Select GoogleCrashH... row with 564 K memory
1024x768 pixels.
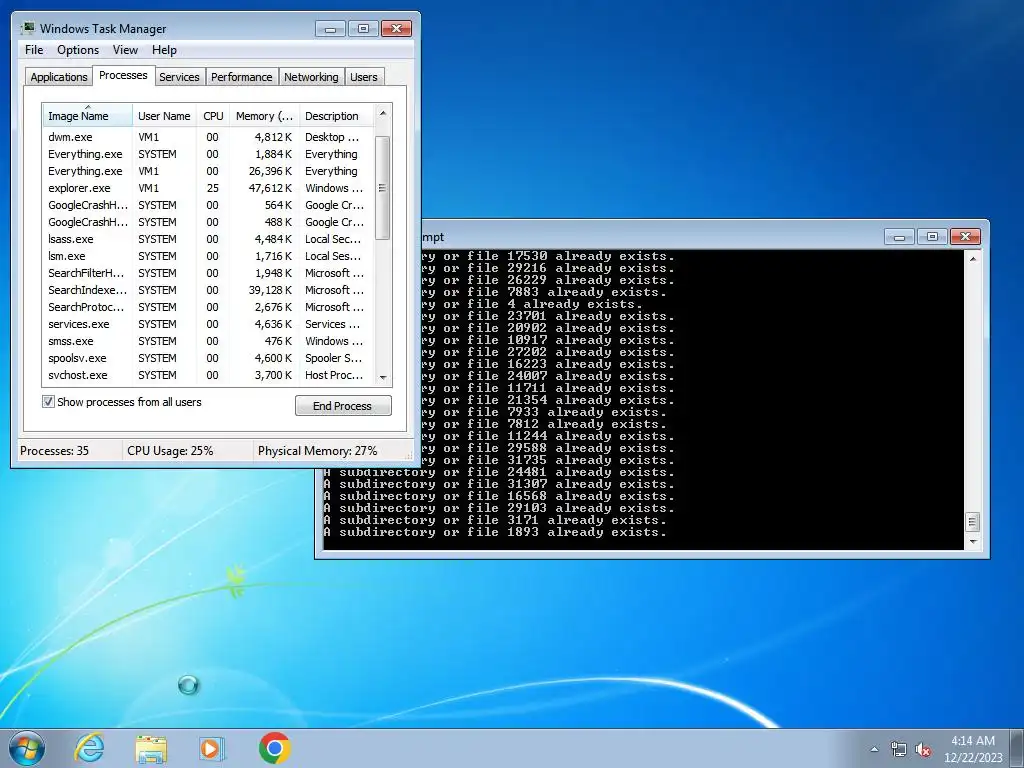click(x=208, y=205)
